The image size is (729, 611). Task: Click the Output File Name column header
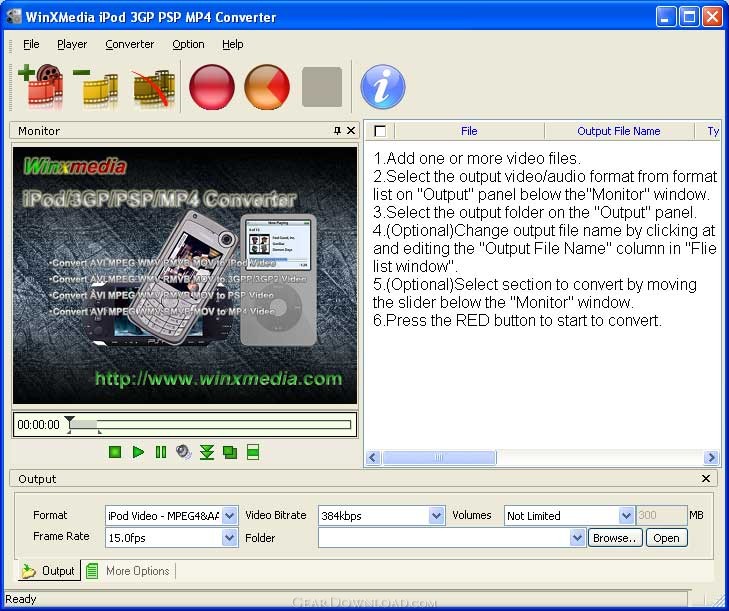click(x=619, y=131)
